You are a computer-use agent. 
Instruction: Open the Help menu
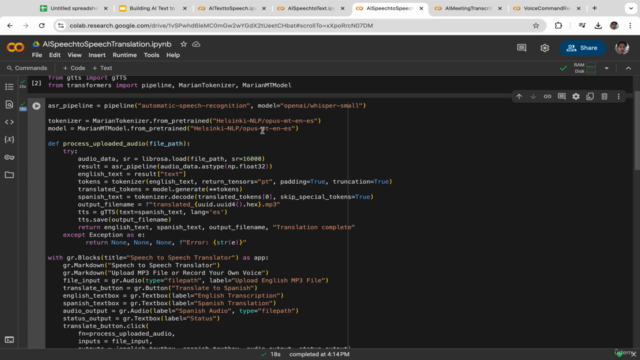pos(173,55)
